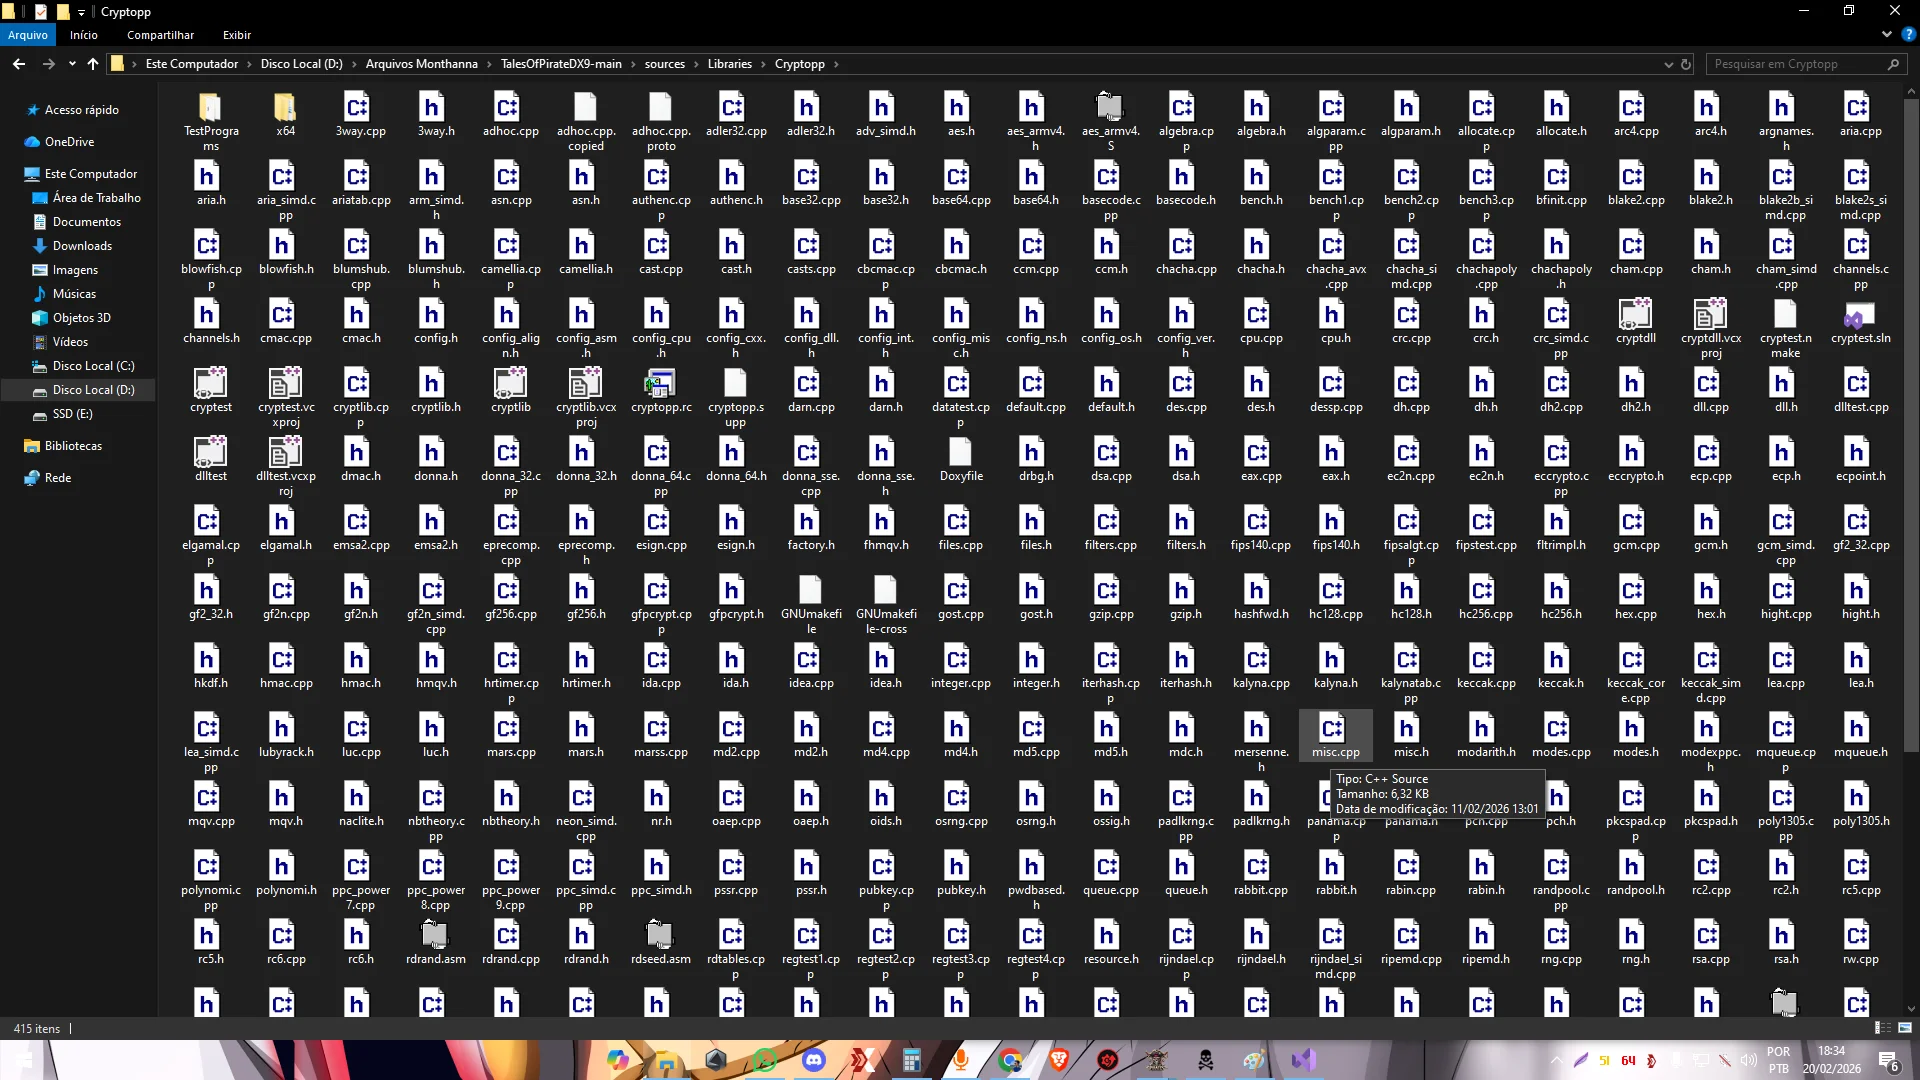
Task: Open OneDrive from the sidebar
Action: (69, 141)
